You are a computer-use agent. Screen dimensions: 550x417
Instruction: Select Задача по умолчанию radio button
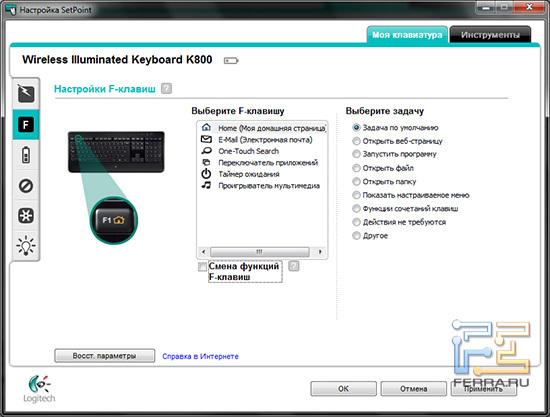coord(356,128)
